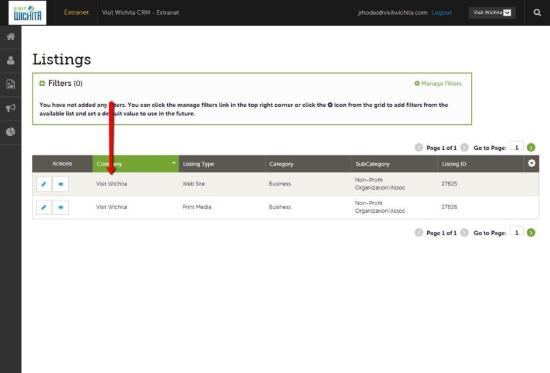Open the Visit Wichita account dropdown
550x373 pixels.
[x=492, y=13]
